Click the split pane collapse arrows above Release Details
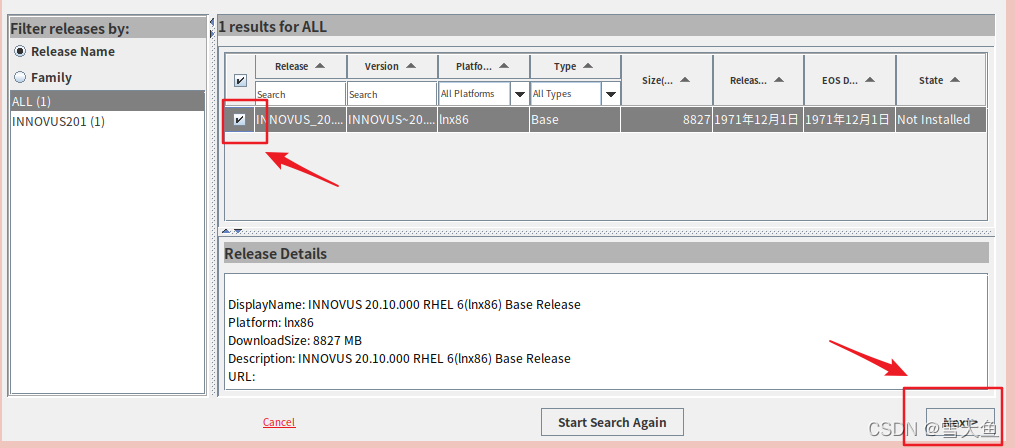The height and width of the screenshot is (448, 1015). 232,231
